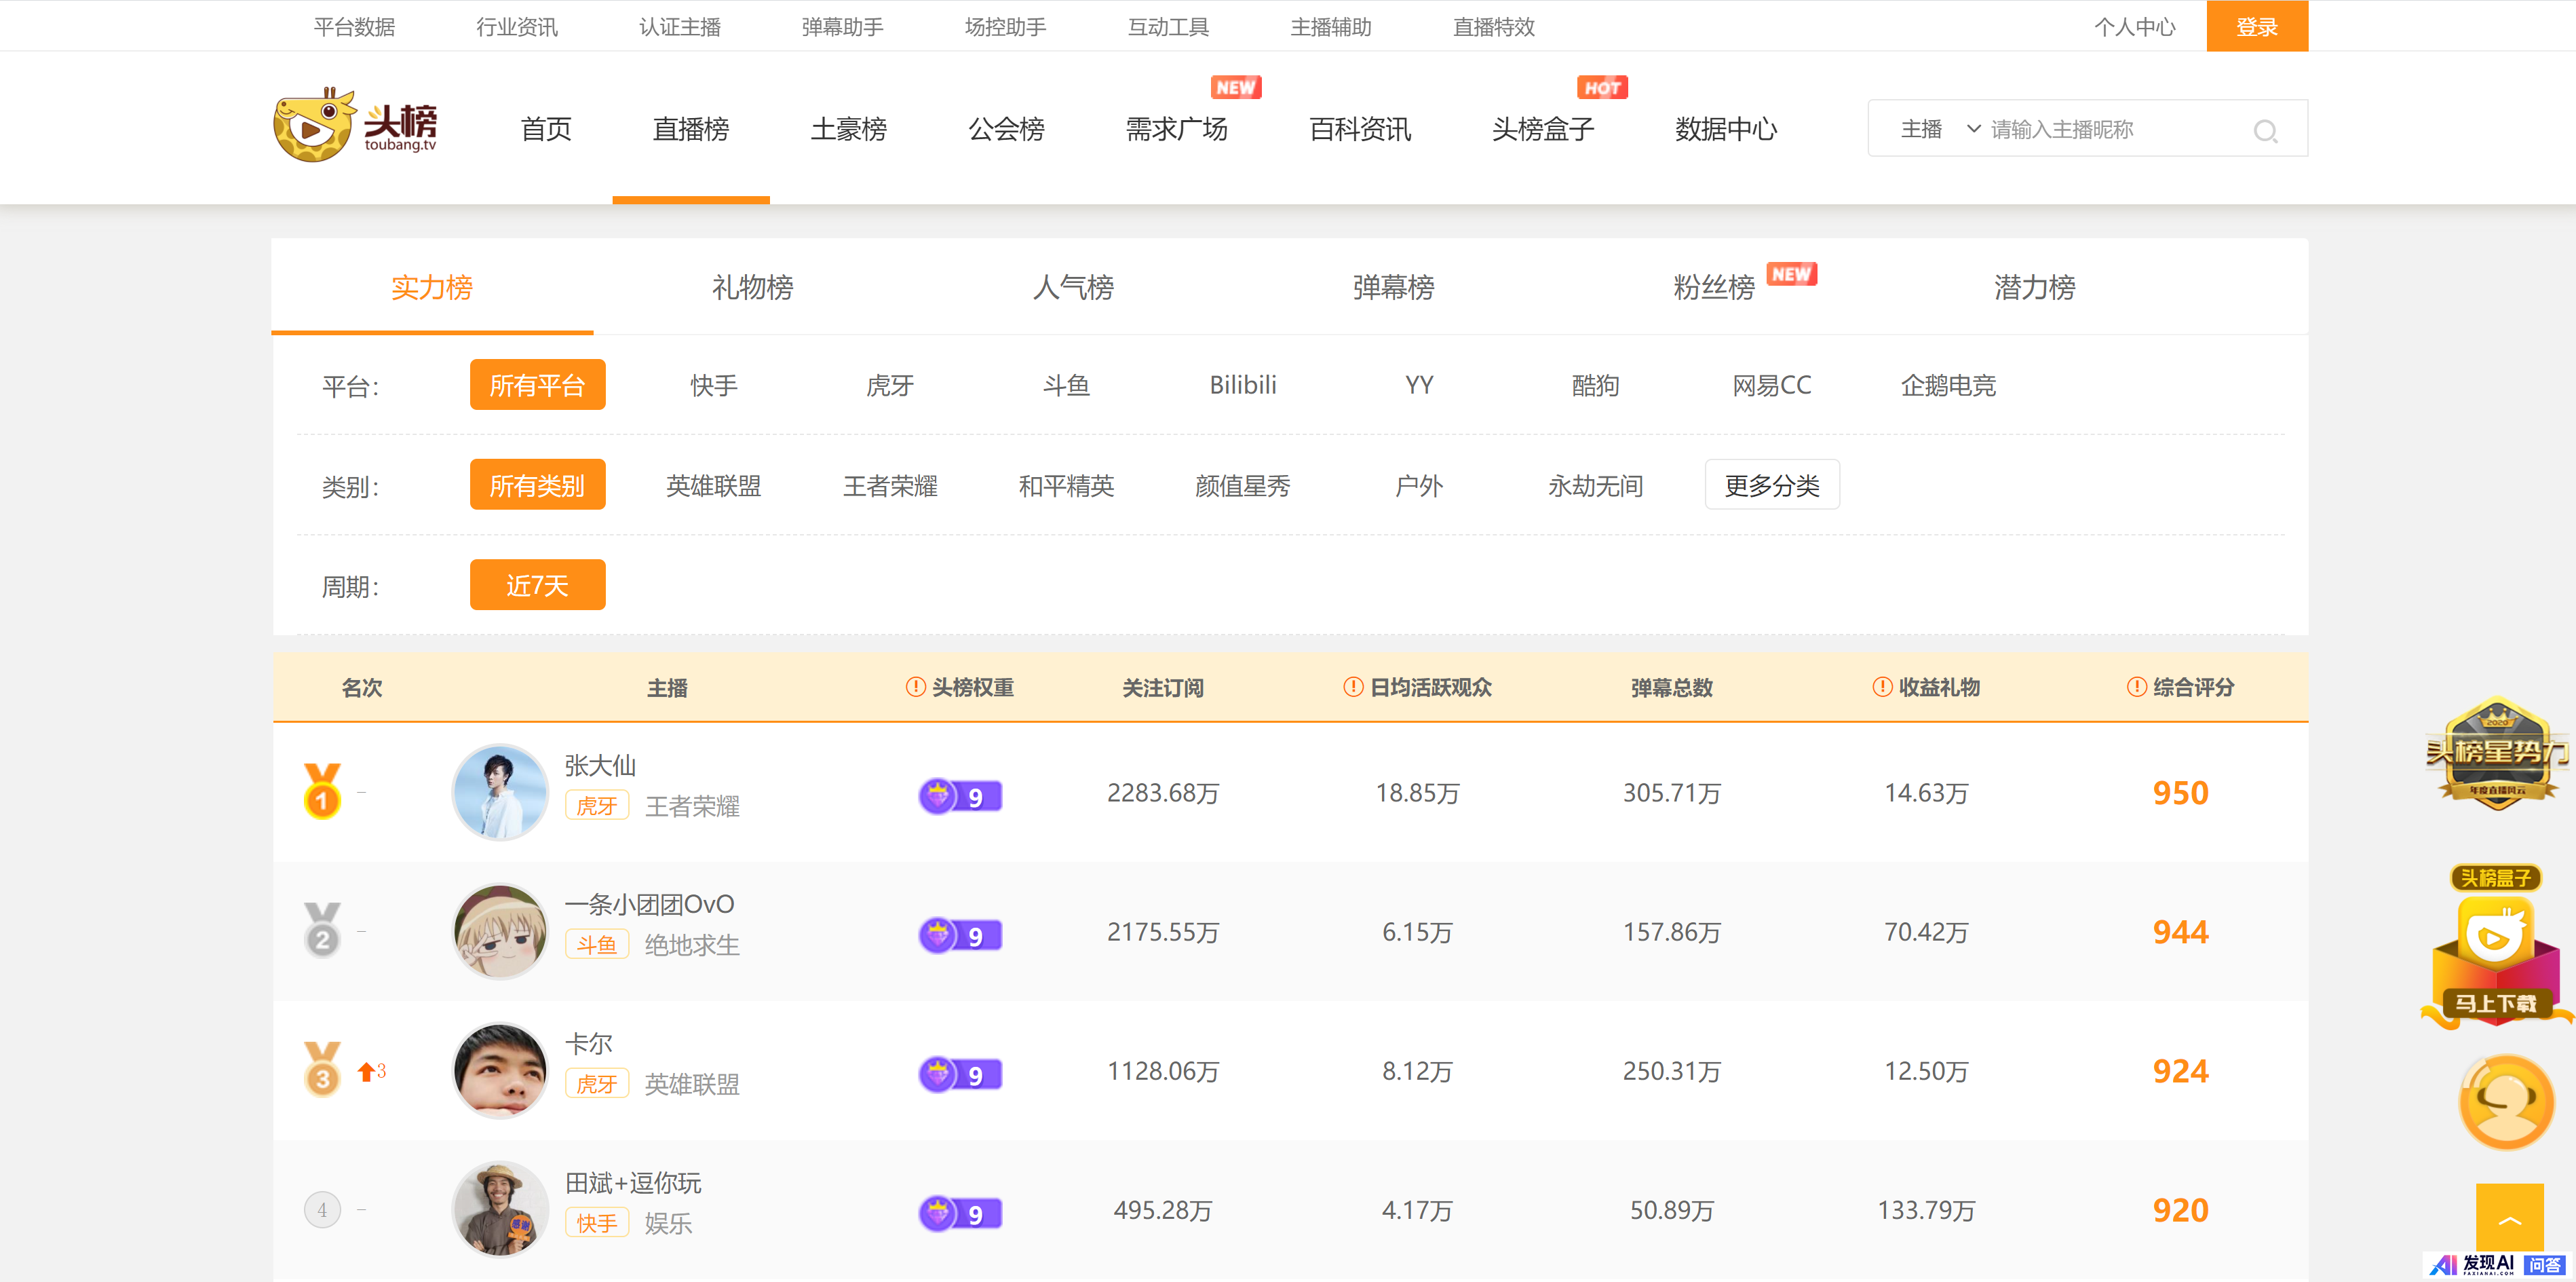This screenshot has height=1282, width=2576.
Task: Open 直播特效 top menu
Action: 1493,27
